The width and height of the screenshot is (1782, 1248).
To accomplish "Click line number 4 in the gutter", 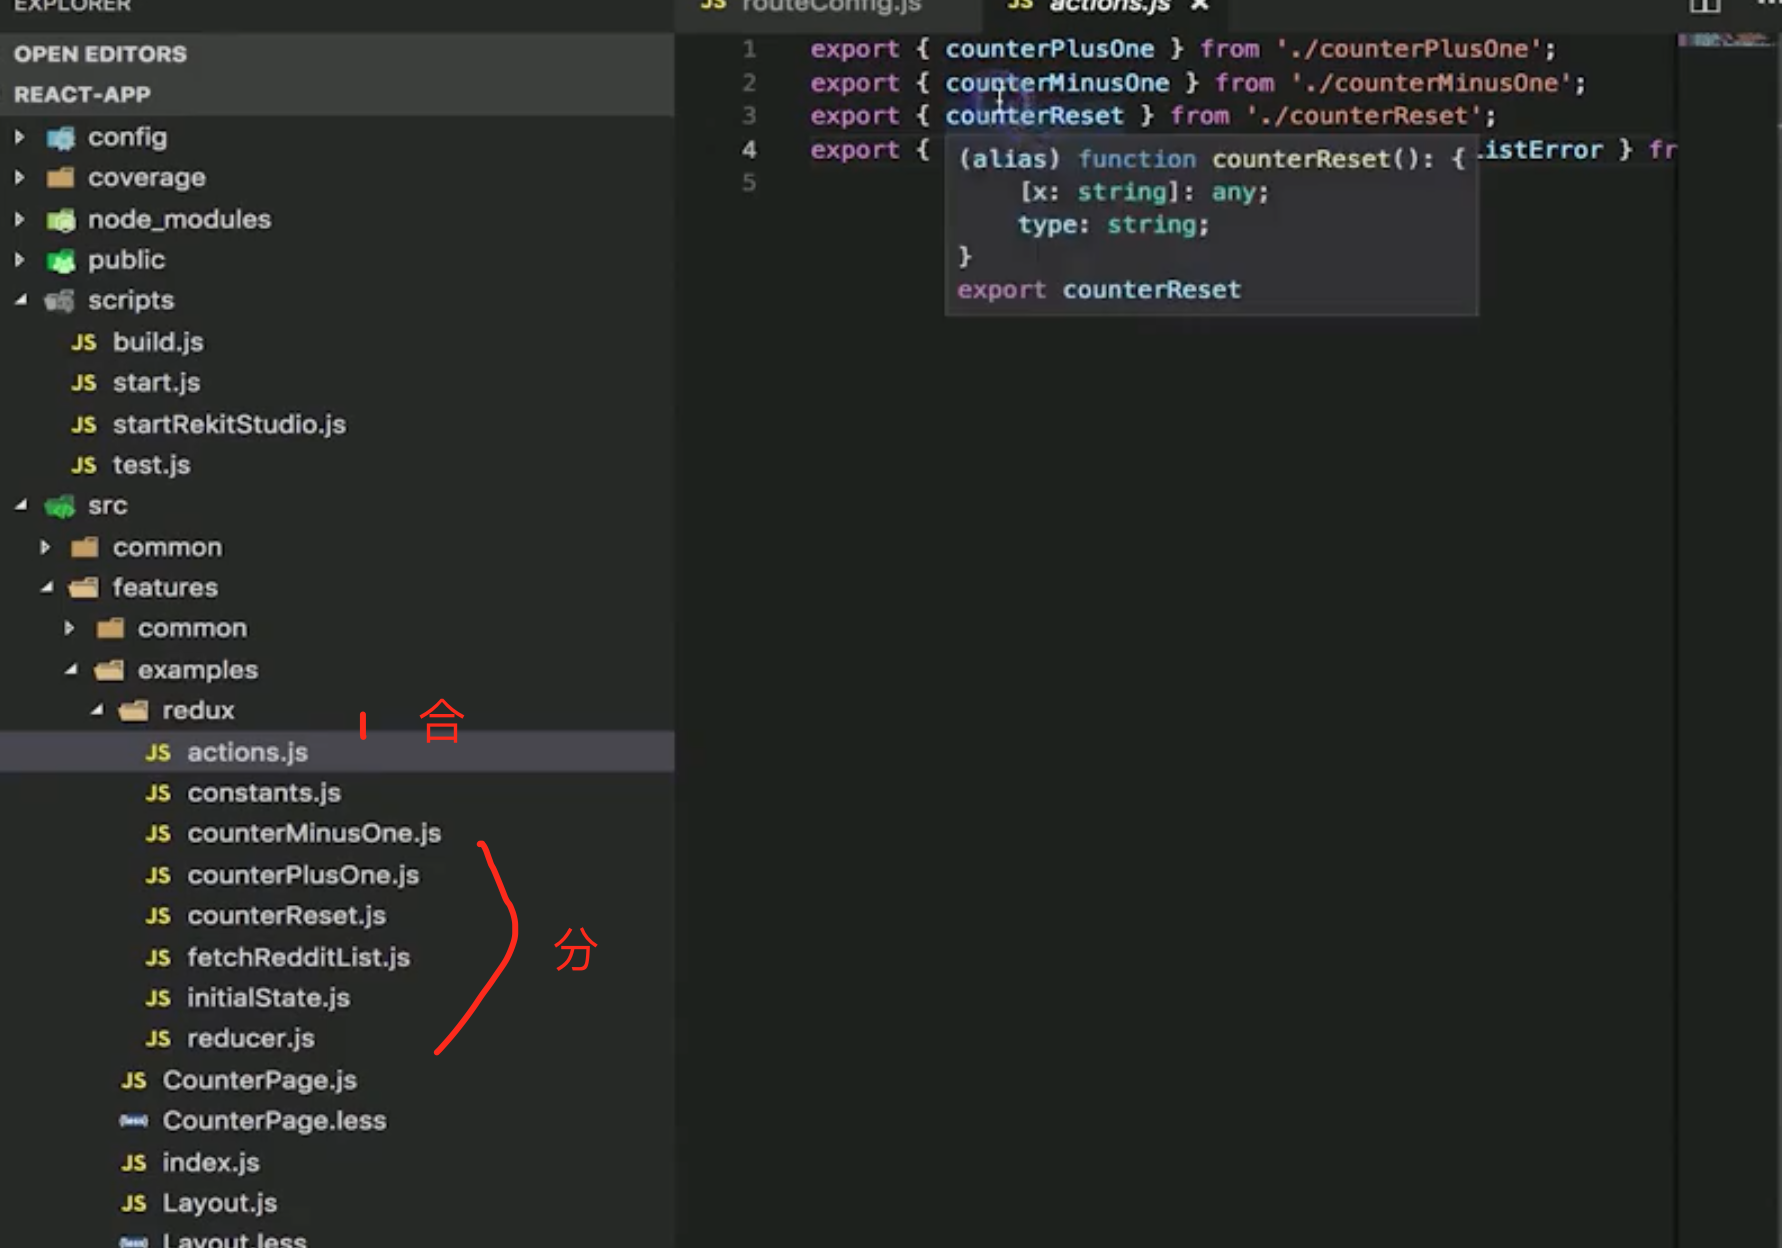I will point(749,150).
